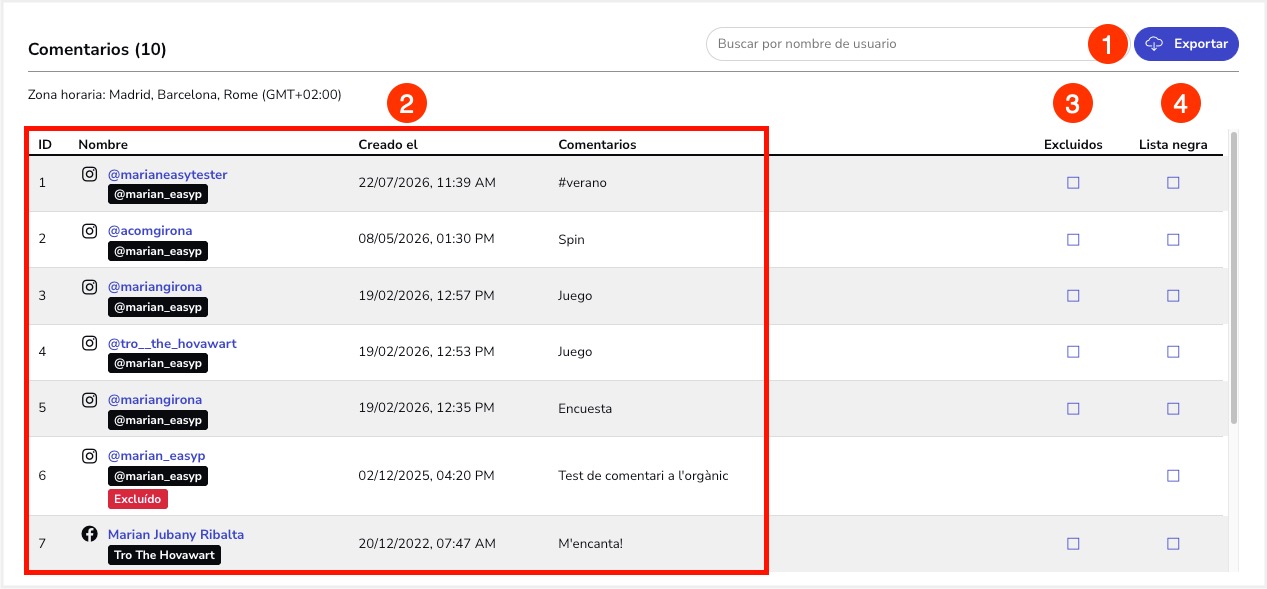Open the @tro__the_hovawart profile link
This screenshot has width=1267, height=589.
(172, 343)
